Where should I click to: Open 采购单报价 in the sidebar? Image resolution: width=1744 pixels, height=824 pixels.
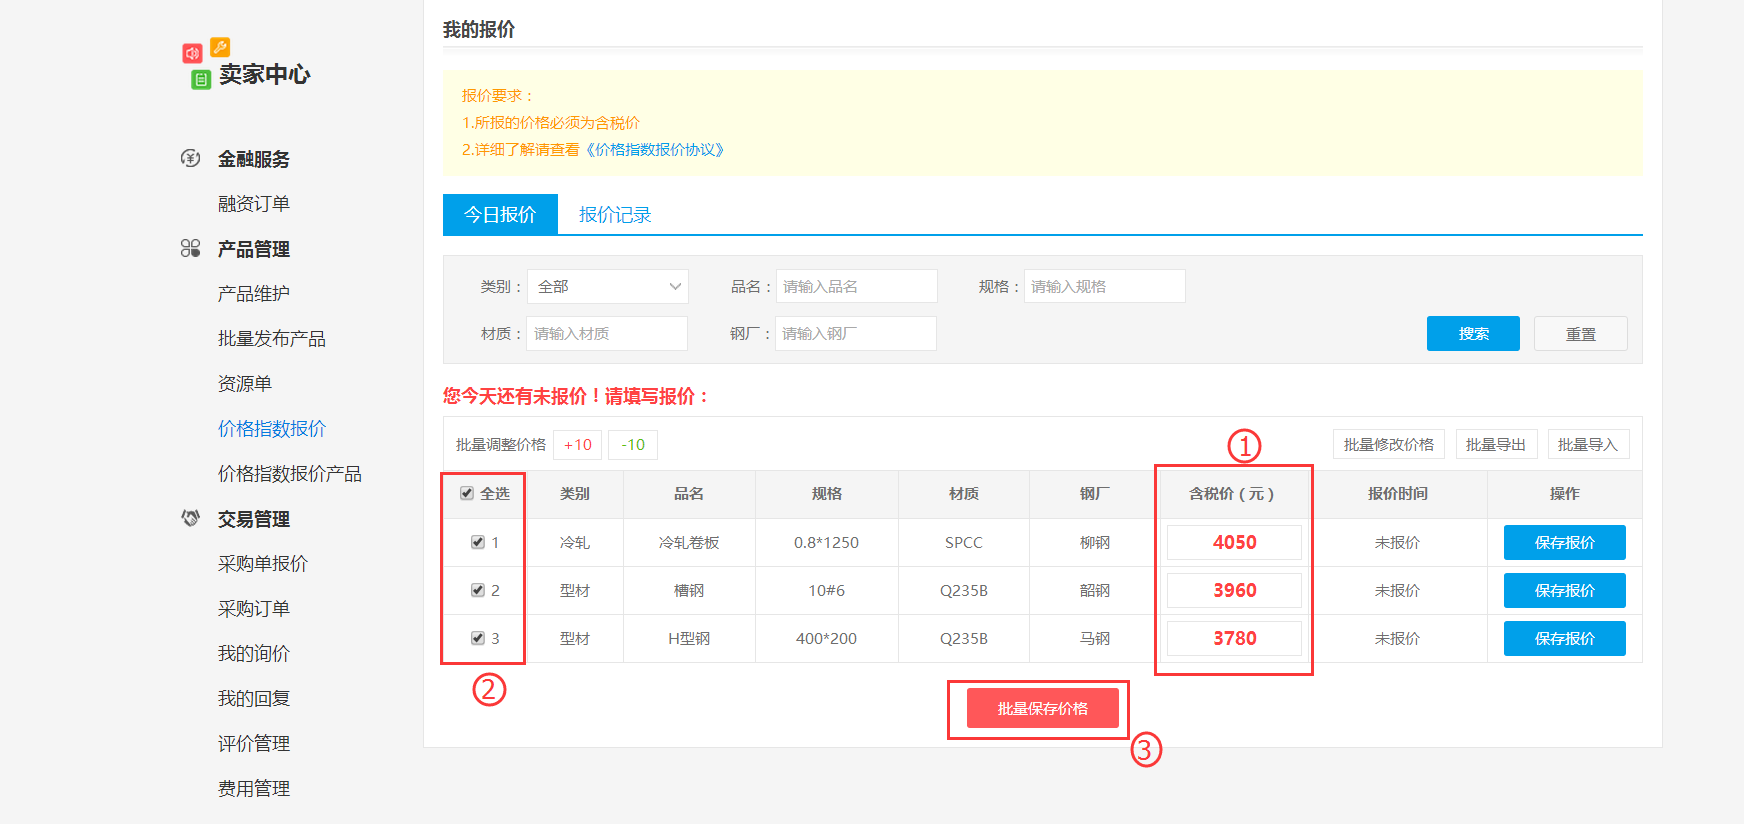tap(263, 563)
